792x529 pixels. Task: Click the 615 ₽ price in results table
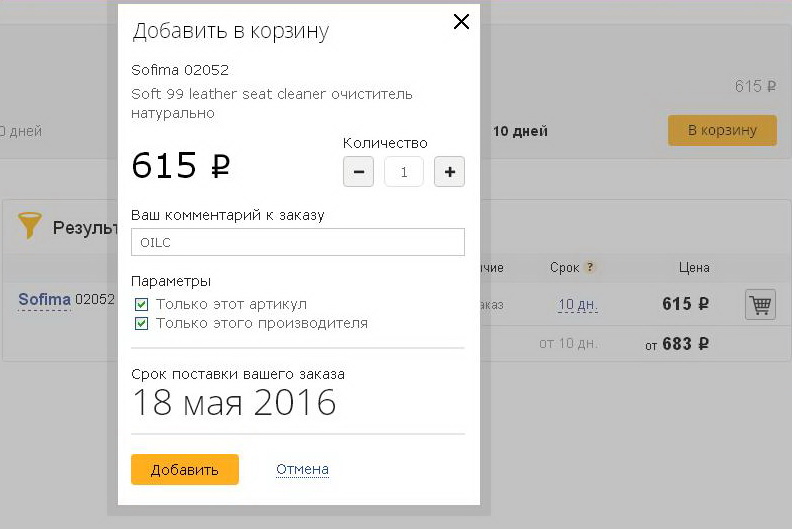[685, 304]
